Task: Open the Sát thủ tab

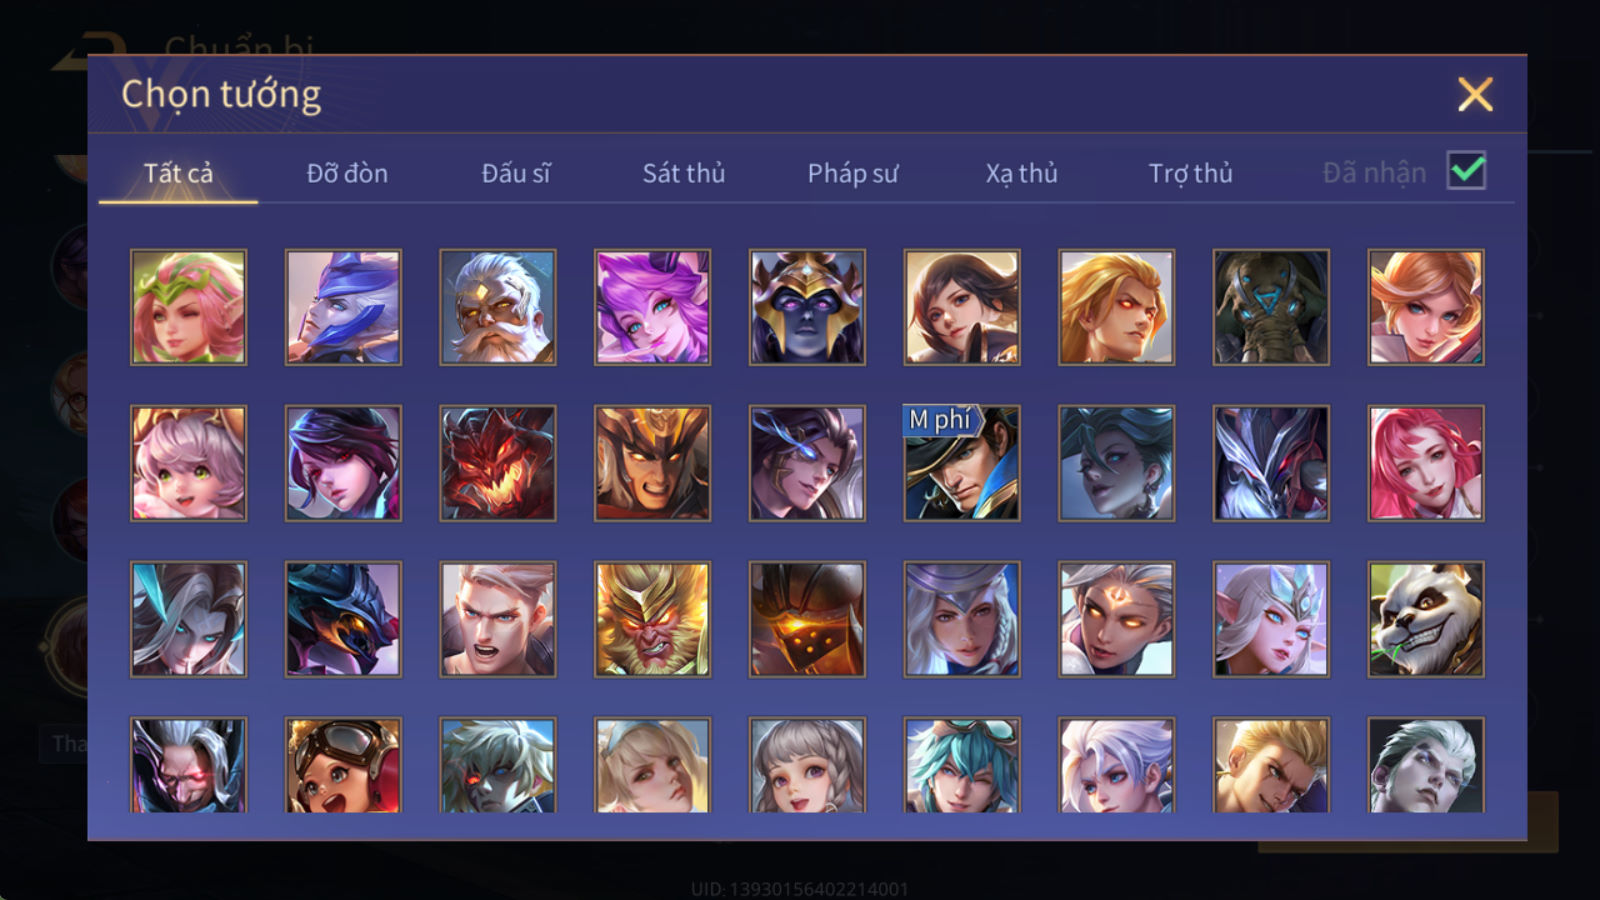Action: [684, 173]
